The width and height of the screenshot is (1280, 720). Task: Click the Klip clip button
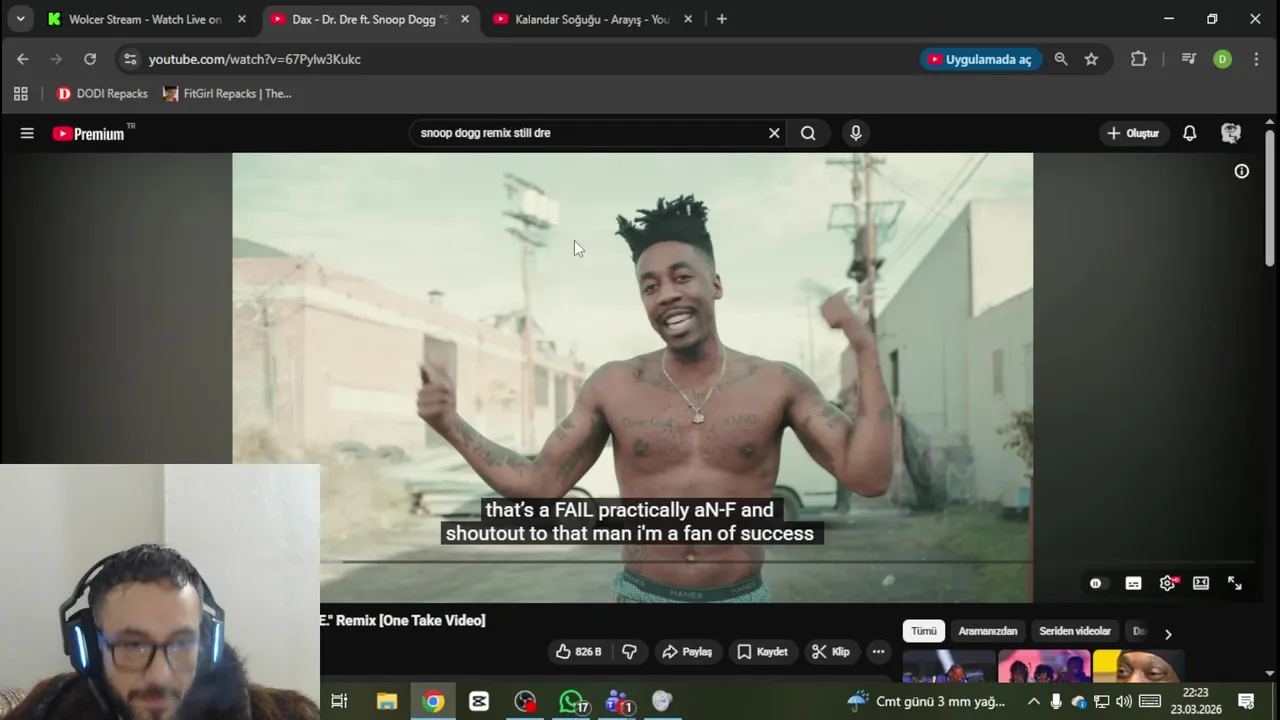click(831, 652)
